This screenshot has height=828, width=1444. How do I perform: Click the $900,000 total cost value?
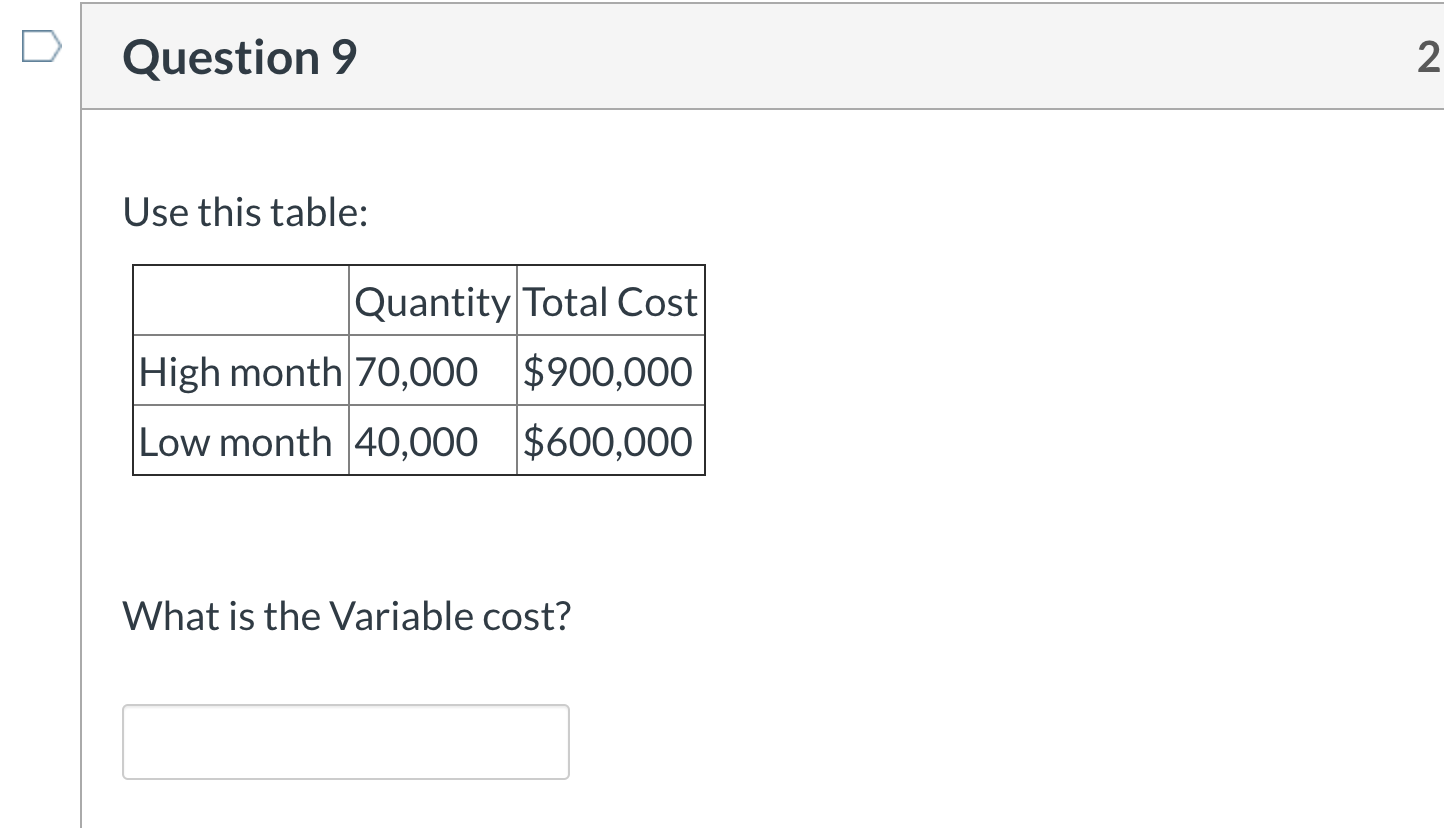604,371
